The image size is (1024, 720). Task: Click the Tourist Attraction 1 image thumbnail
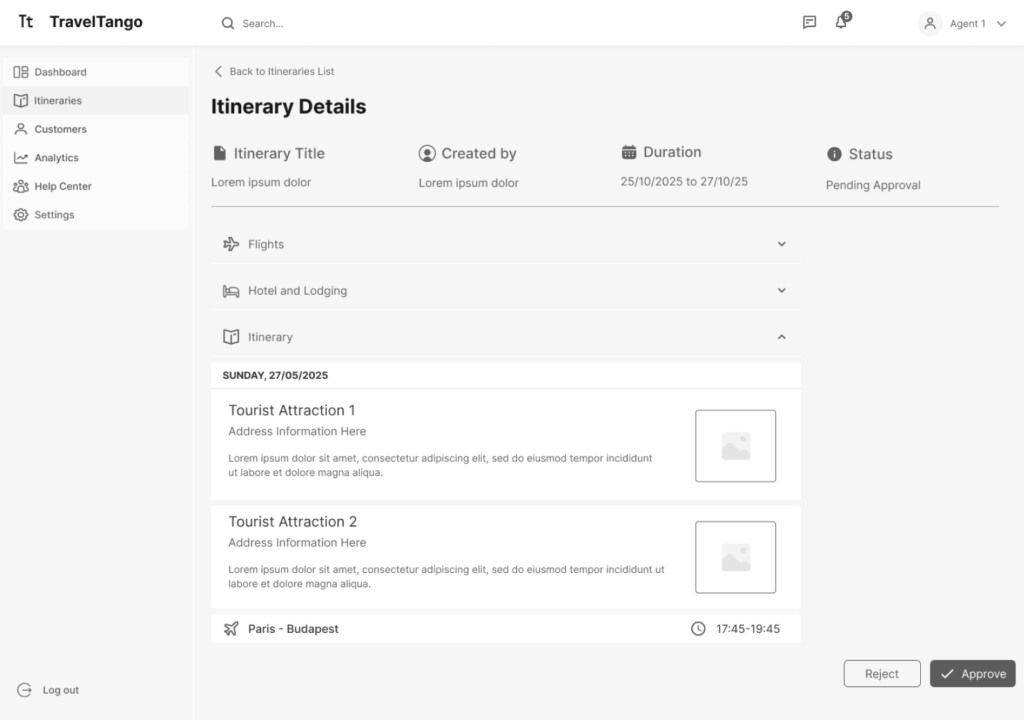(x=735, y=446)
